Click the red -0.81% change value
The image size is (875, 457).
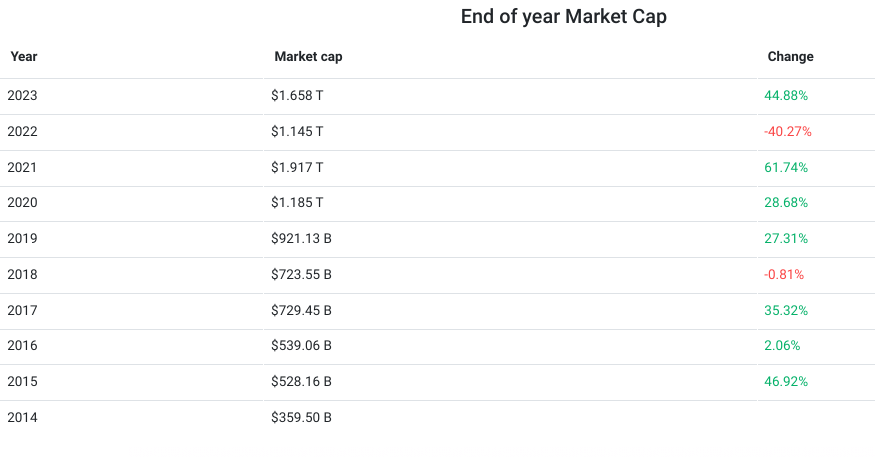(x=784, y=274)
